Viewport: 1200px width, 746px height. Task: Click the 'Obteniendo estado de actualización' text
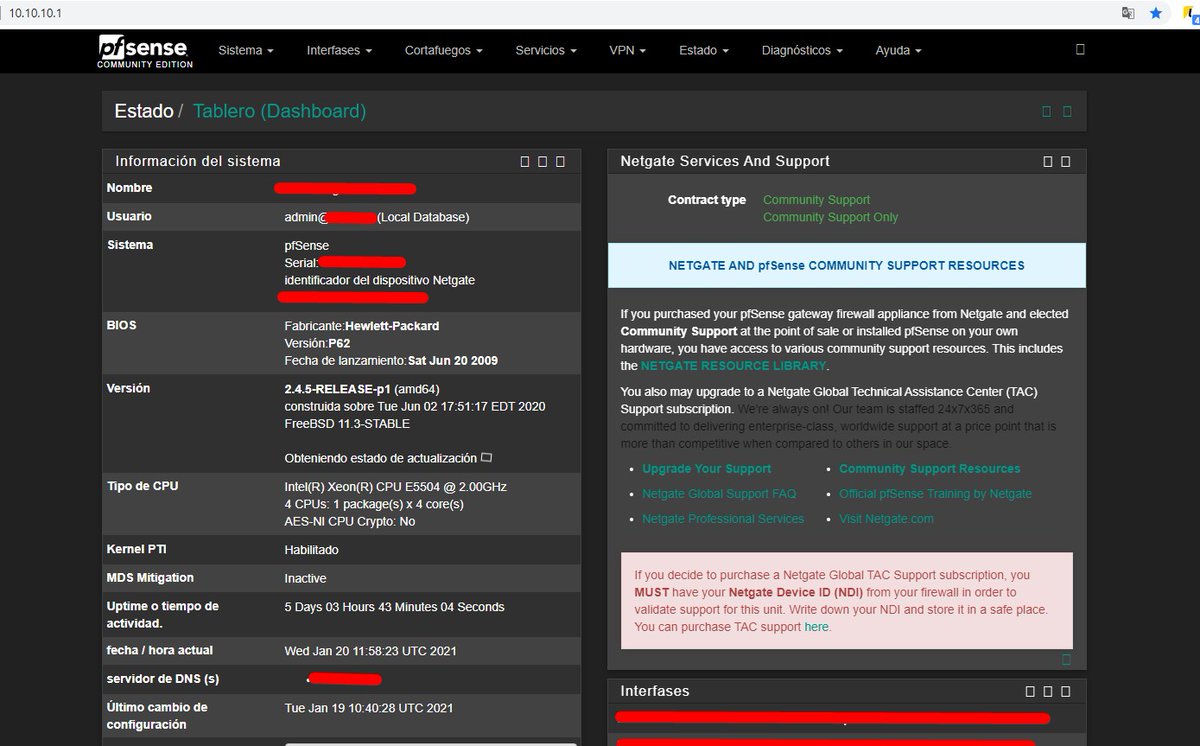[x=381, y=458]
